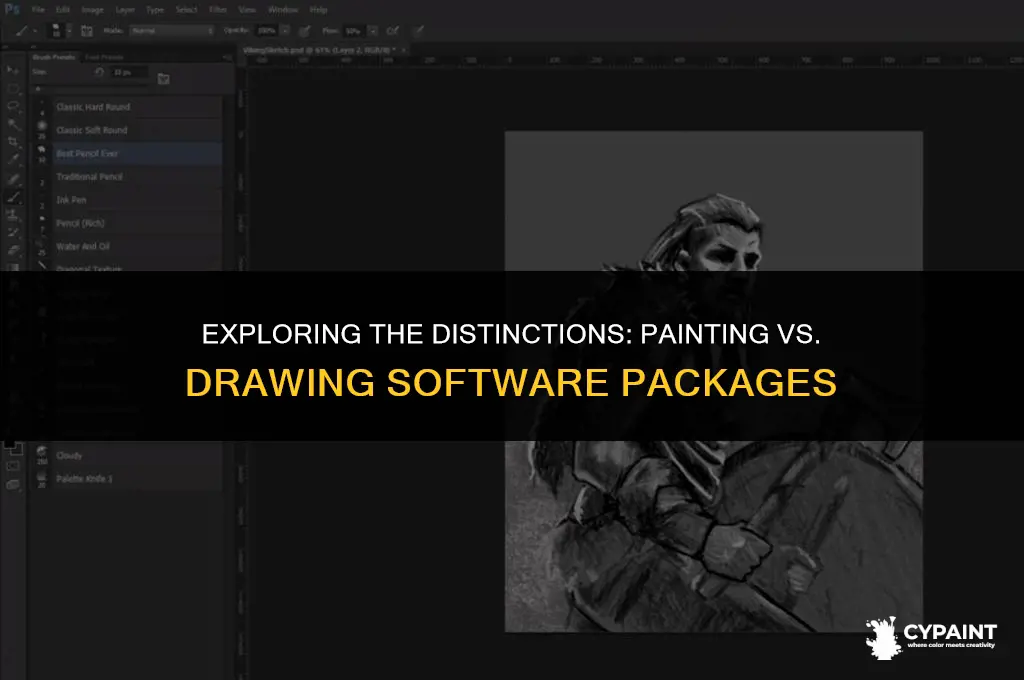
Task: Choose the Palette Knife 1 brush
Action: tap(128, 479)
